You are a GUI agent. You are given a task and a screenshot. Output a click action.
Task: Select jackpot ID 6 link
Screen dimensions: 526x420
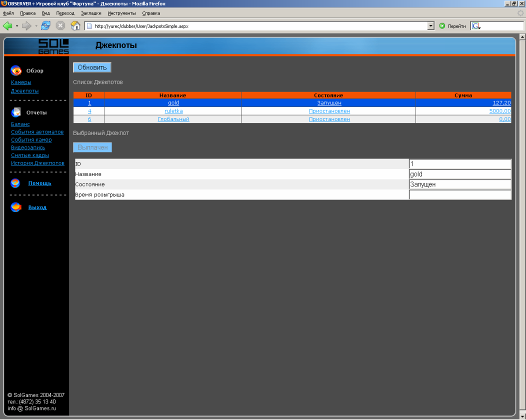[x=89, y=119]
